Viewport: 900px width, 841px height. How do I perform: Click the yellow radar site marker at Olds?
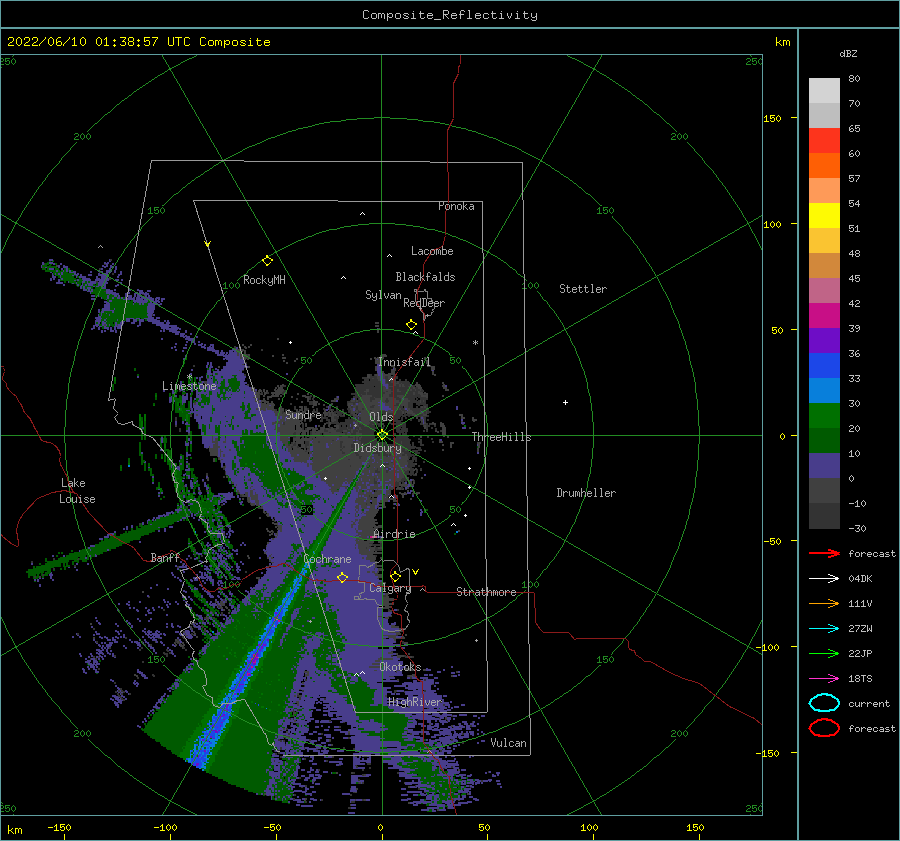tap(382, 435)
